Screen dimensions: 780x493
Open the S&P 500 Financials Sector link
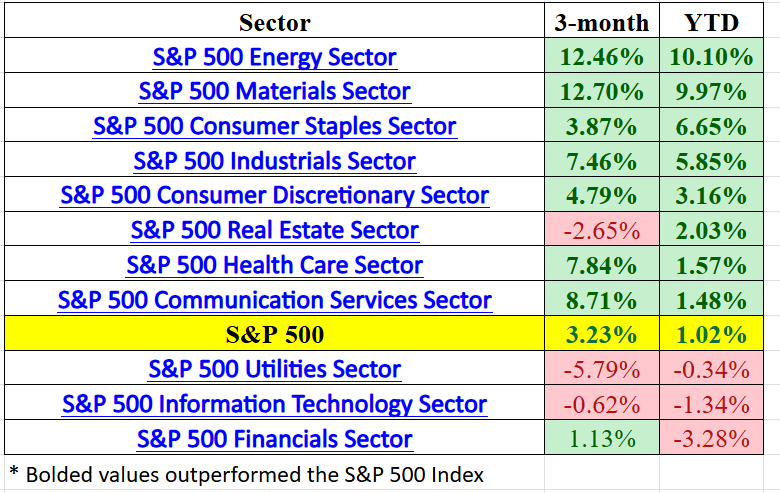tap(275, 439)
